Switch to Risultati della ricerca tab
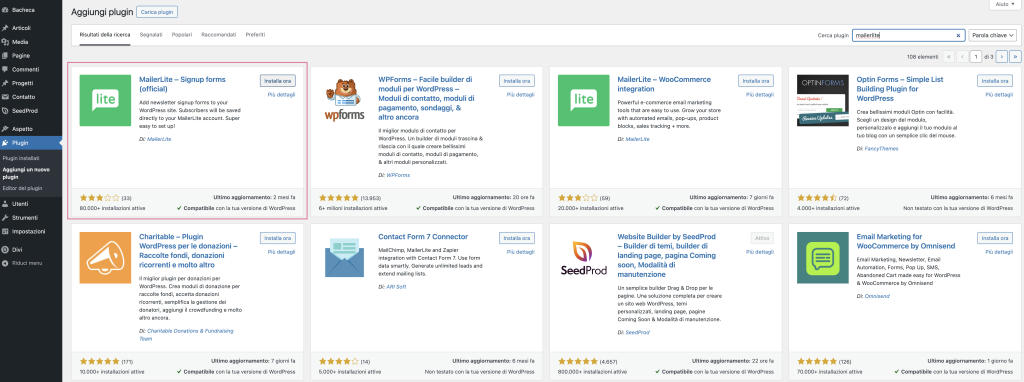Screen dimensions: 1024x382 pos(105,34)
